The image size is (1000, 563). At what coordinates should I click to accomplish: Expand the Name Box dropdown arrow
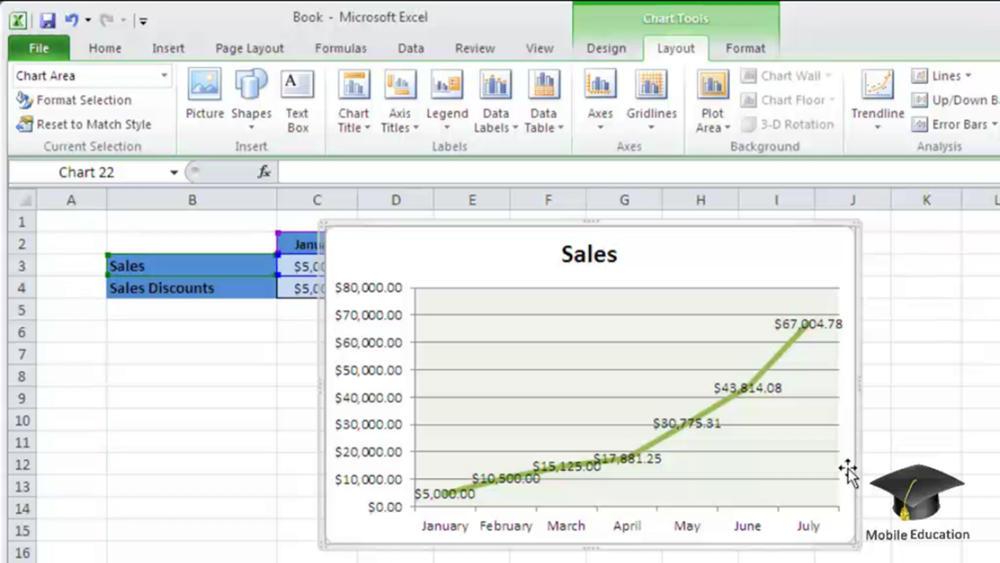click(x=173, y=172)
